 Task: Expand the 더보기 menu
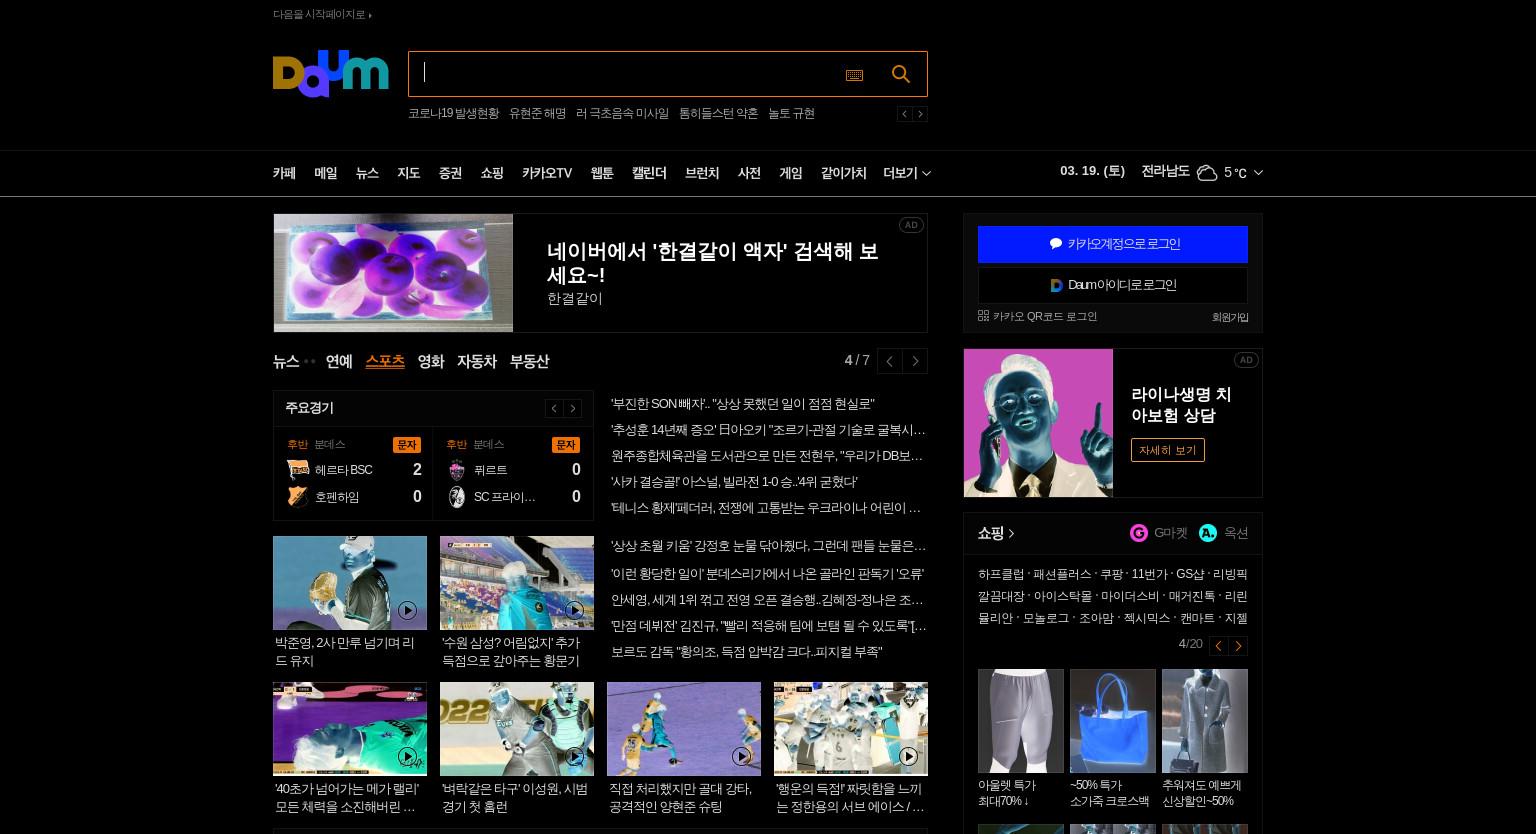coord(907,173)
